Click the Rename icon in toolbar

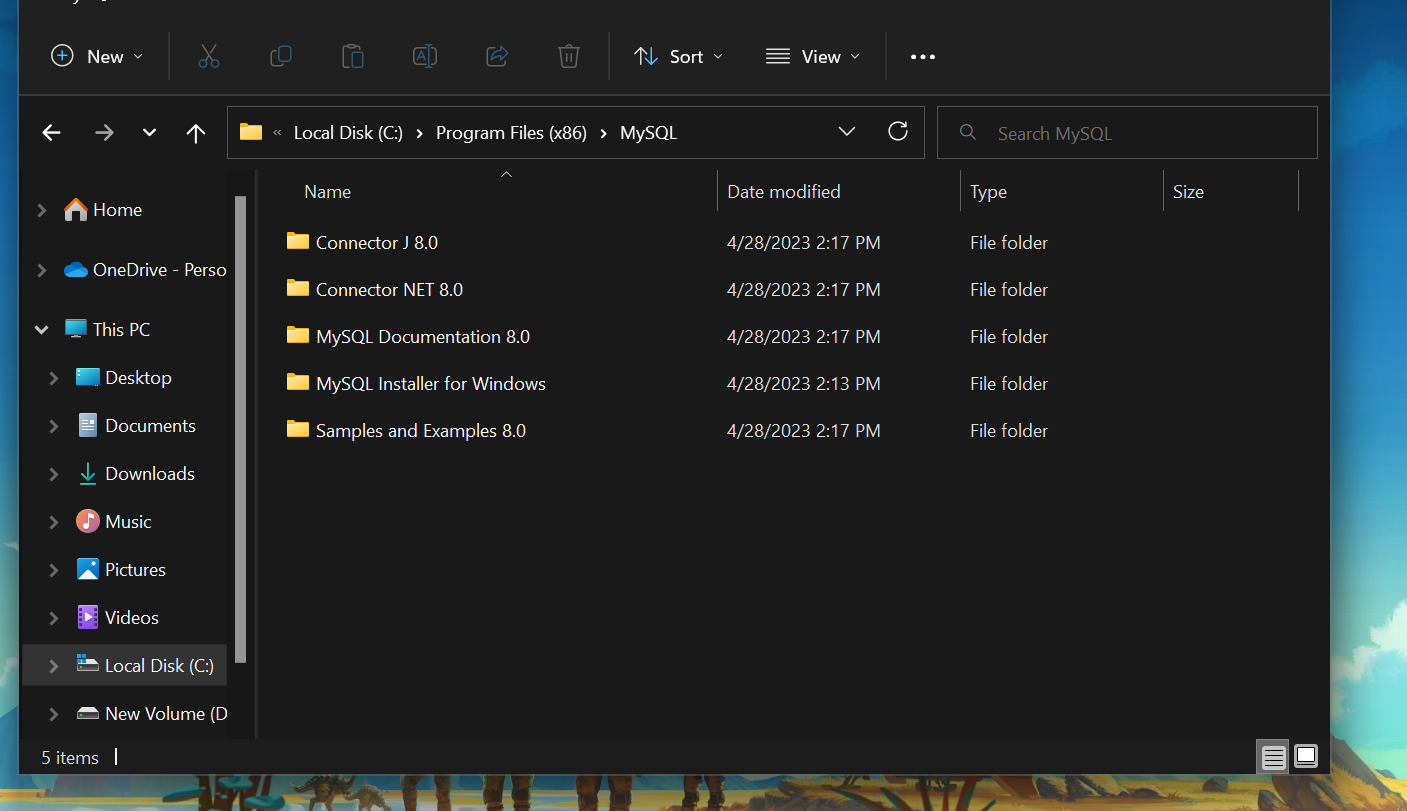[x=425, y=56]
